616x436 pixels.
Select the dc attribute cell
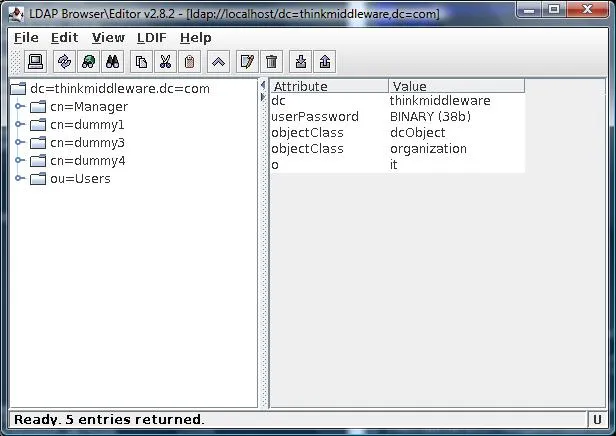[x=329, y=101]
